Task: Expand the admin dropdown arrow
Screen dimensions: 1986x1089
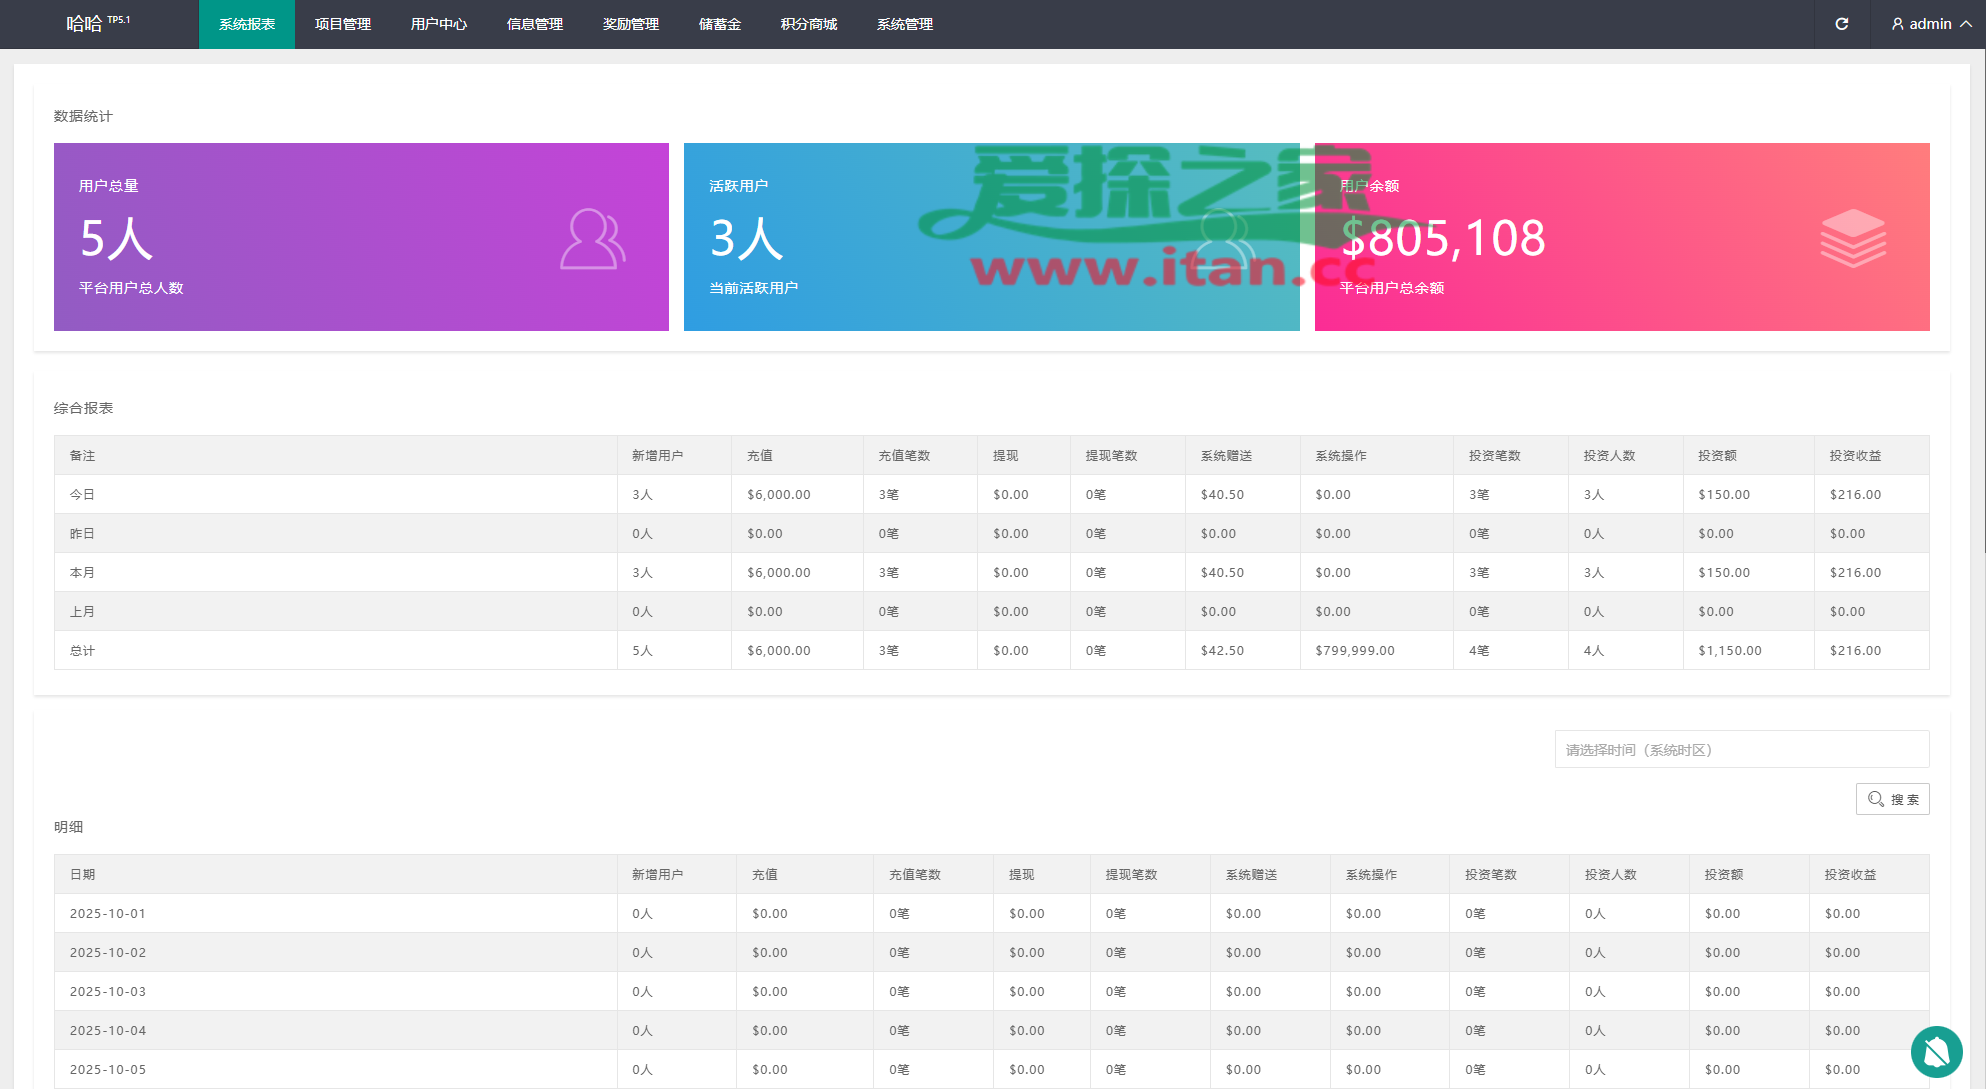Action: point(1966,24)
